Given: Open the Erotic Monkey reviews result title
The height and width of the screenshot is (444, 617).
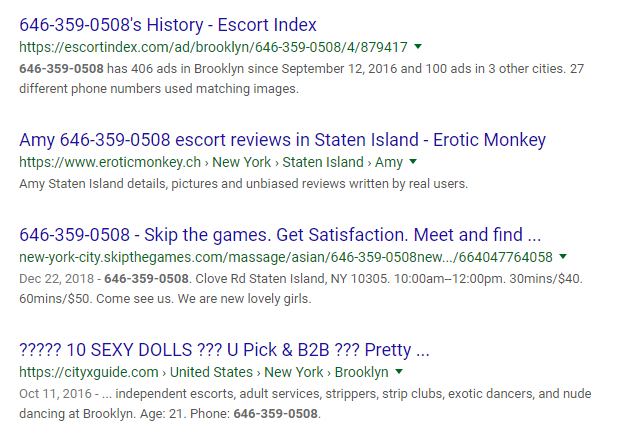Looking at the screenshot, I should click(x=282, y=140).
